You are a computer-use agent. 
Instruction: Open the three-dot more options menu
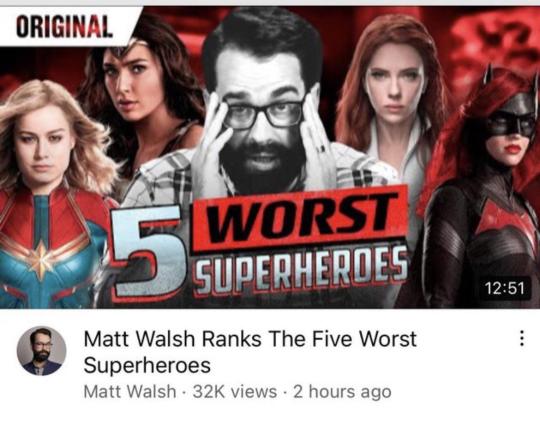click(522, 338)
